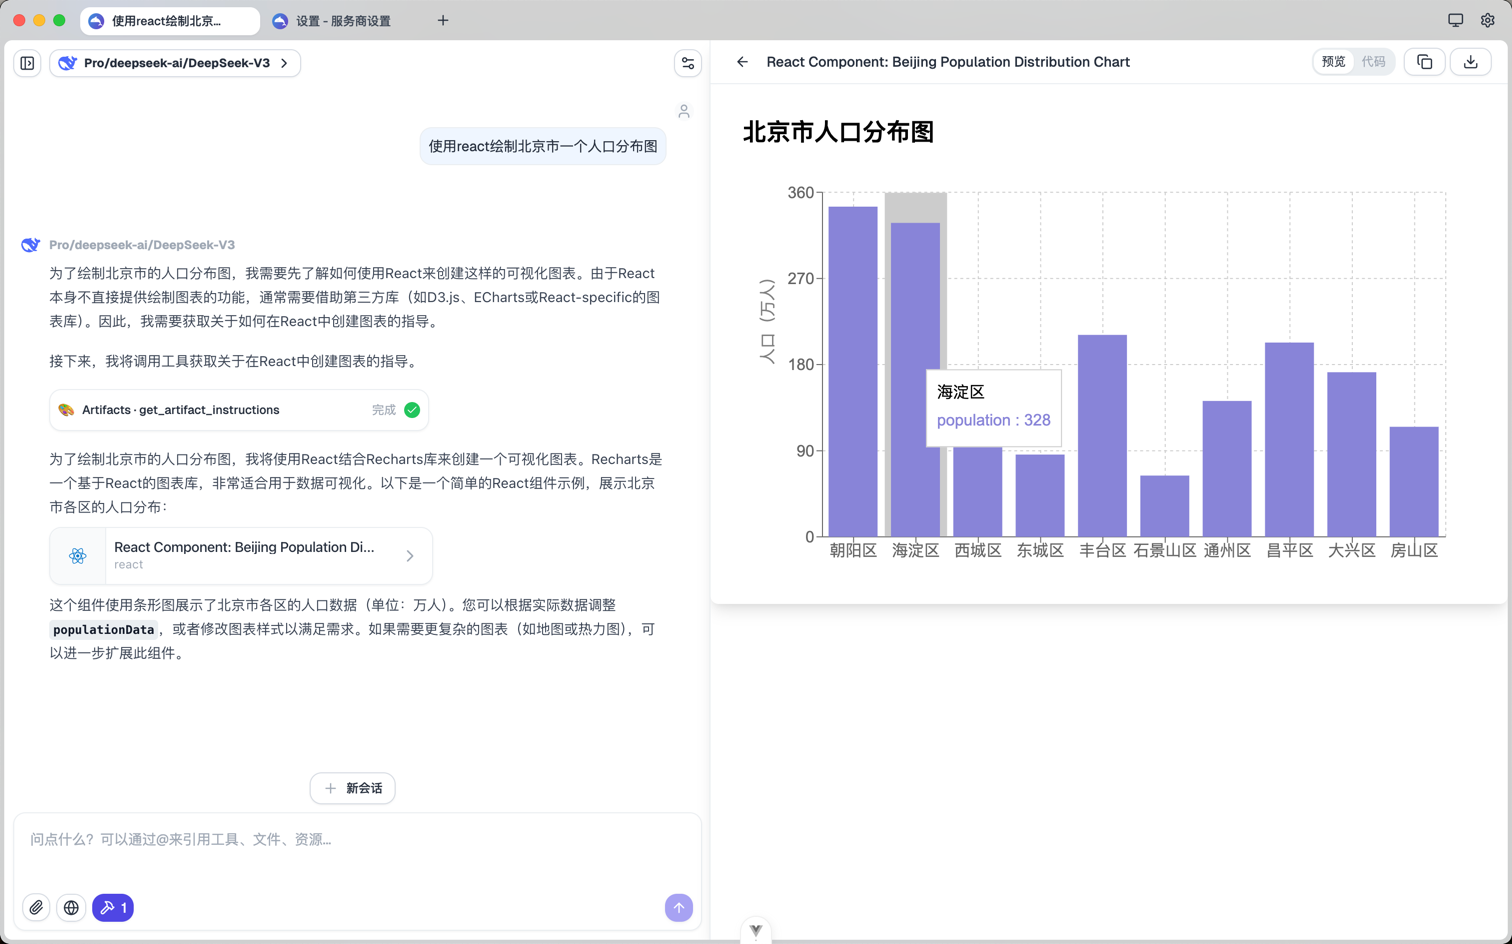The height and width of the screenshot is (944, 1512).
Task: Click the 东城区 bar in the chart
Action: click(1040, 495)
